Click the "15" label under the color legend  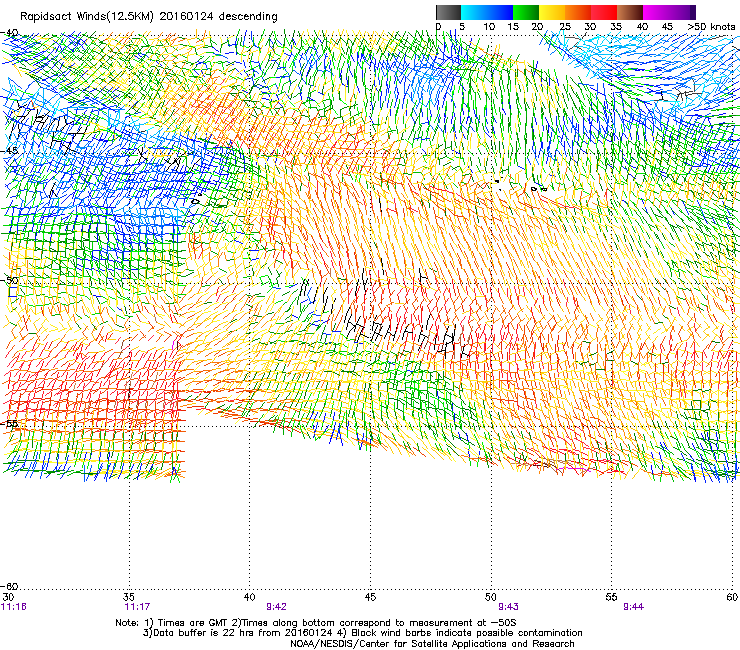tap(513, 27)
